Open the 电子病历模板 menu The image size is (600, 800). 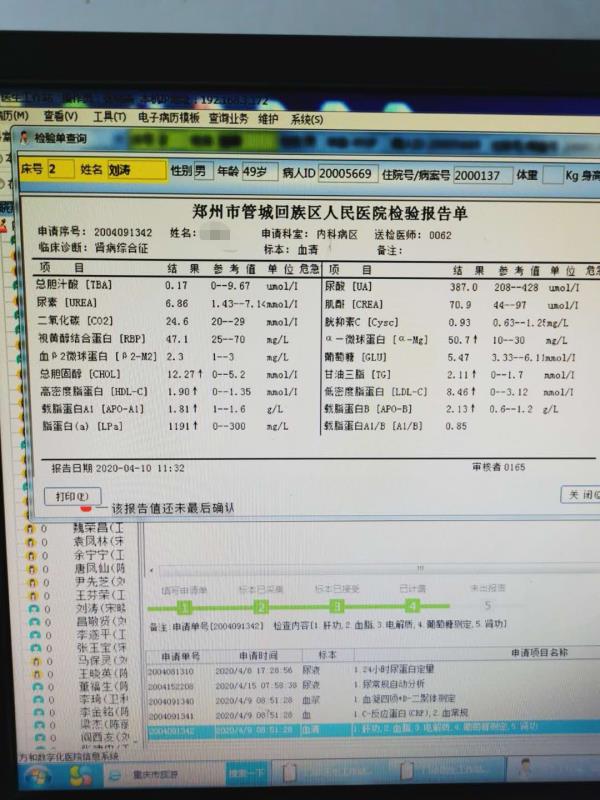tap(168, 117)
